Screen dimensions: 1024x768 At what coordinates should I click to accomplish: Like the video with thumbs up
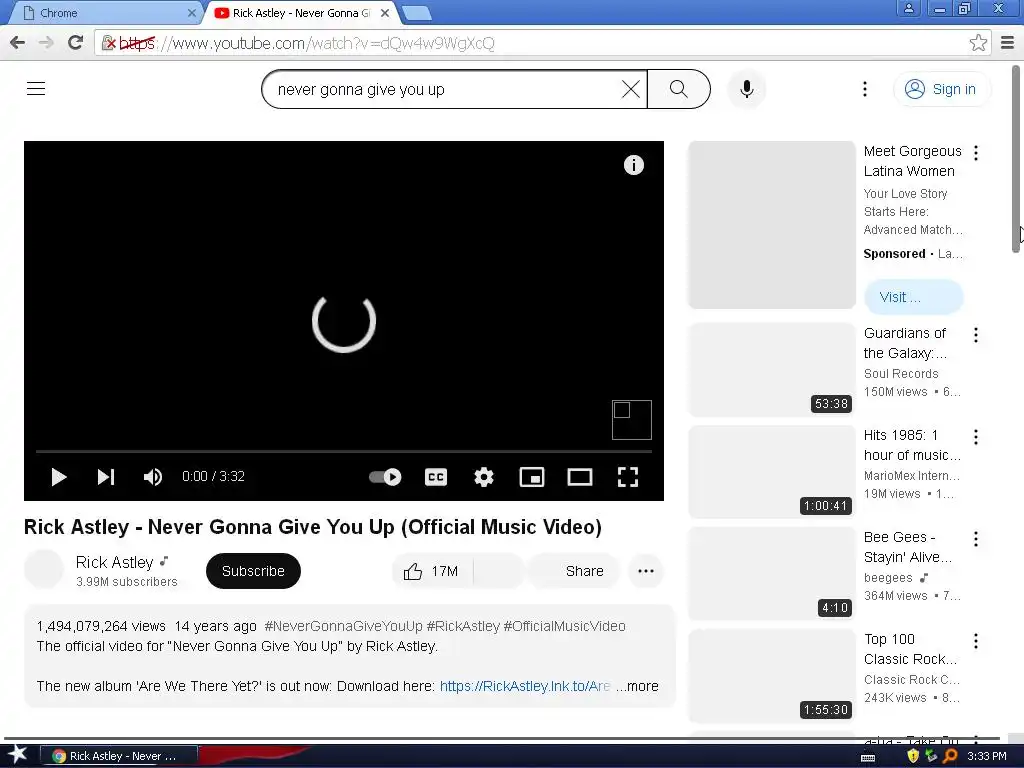tap(432, 571)
